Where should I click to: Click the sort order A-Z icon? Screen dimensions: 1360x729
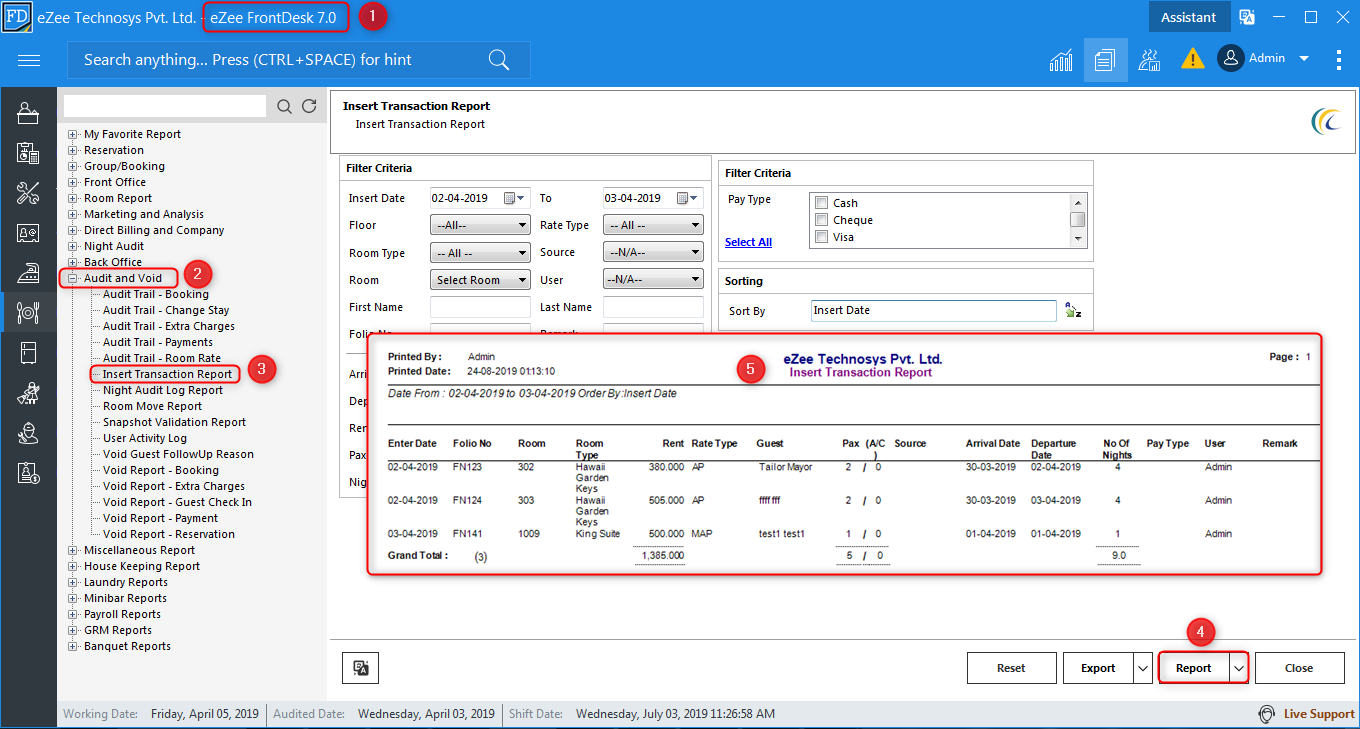coord(1073,311)
